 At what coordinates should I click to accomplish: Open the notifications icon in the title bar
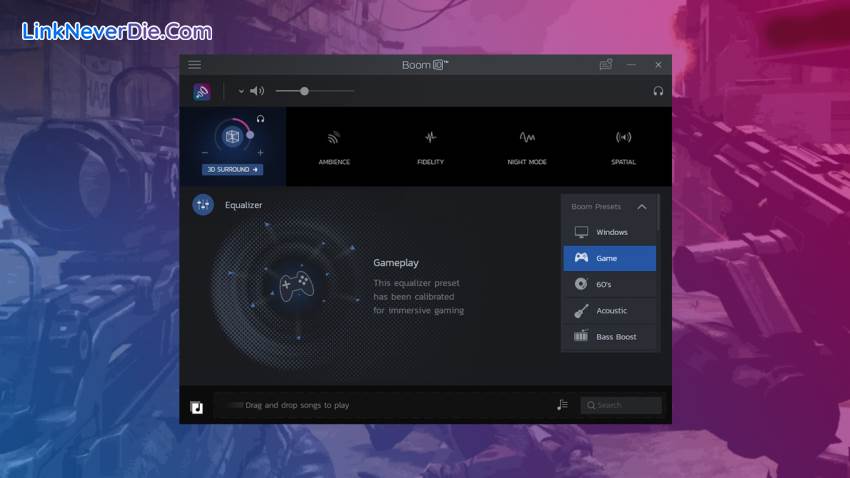tap(605, 65)
